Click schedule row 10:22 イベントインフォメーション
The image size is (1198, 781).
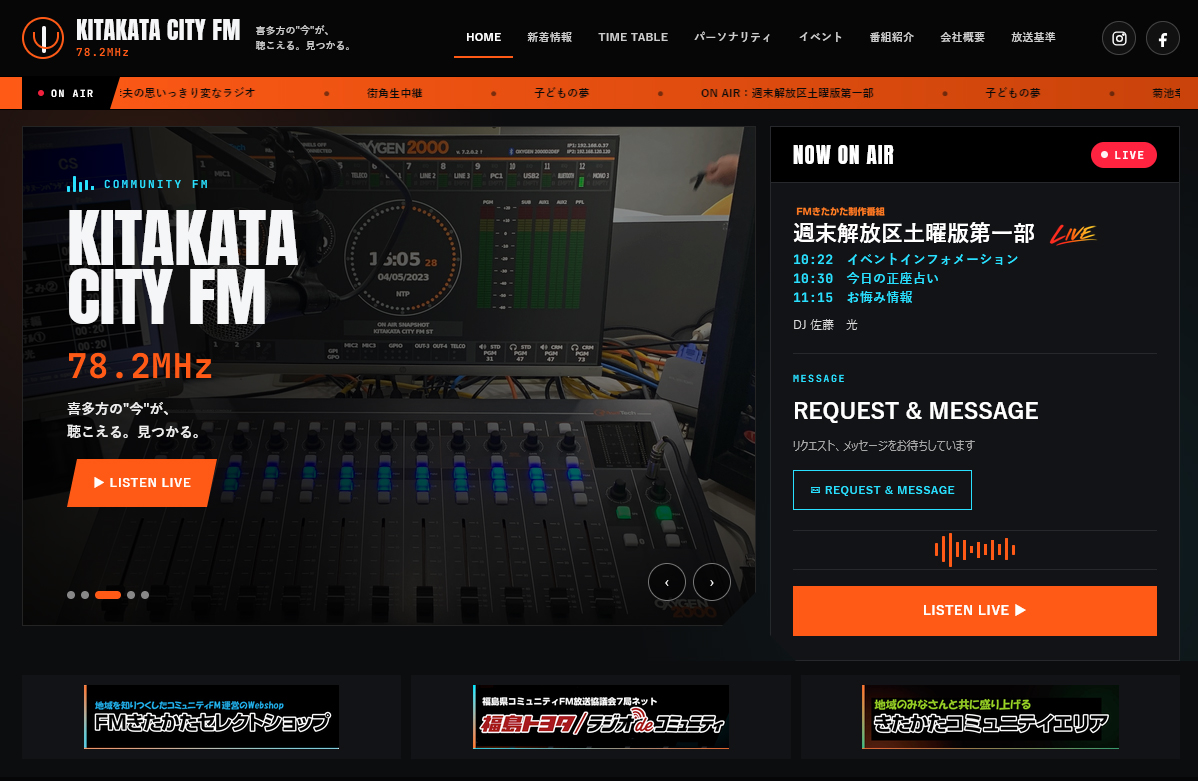905,260
